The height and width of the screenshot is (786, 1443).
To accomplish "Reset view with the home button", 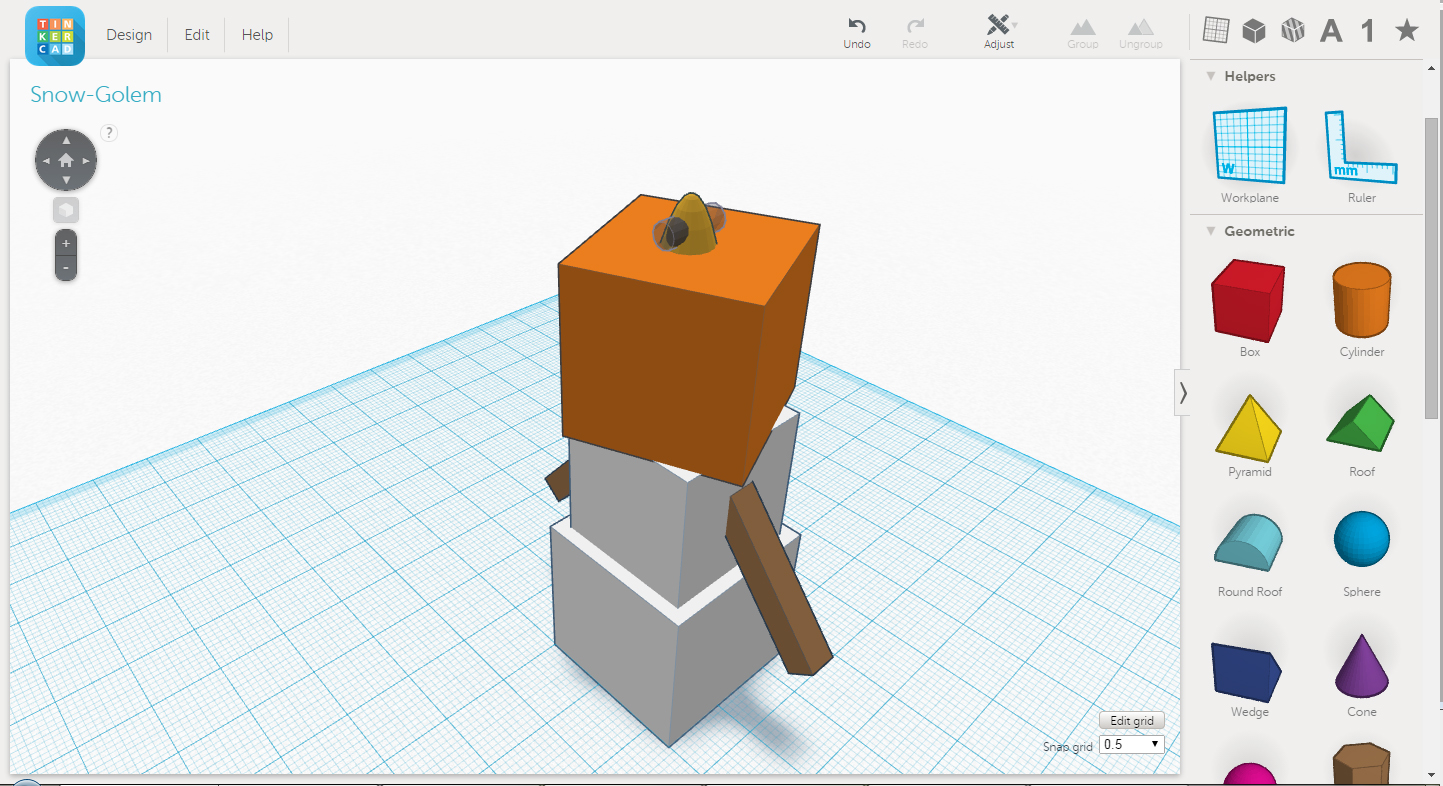I will coord(66,160).
